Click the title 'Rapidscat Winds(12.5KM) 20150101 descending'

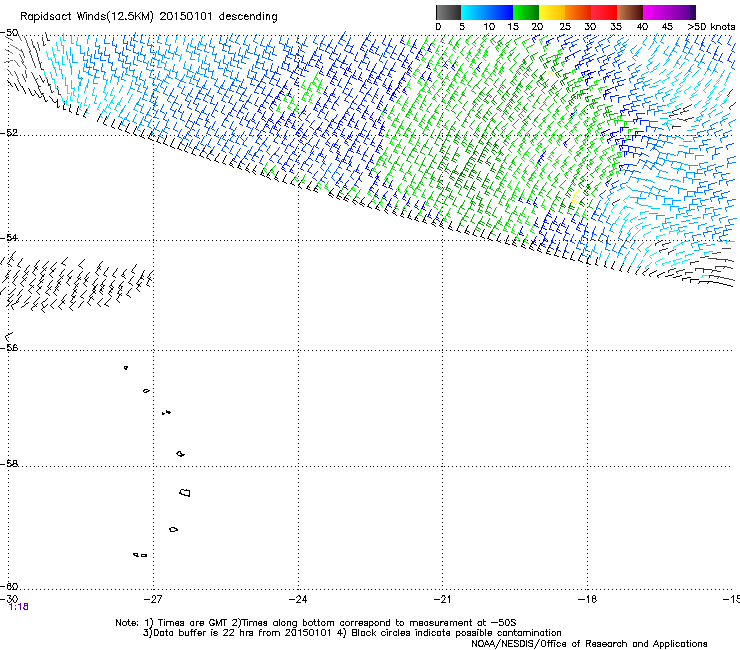(x=149, y=17)
